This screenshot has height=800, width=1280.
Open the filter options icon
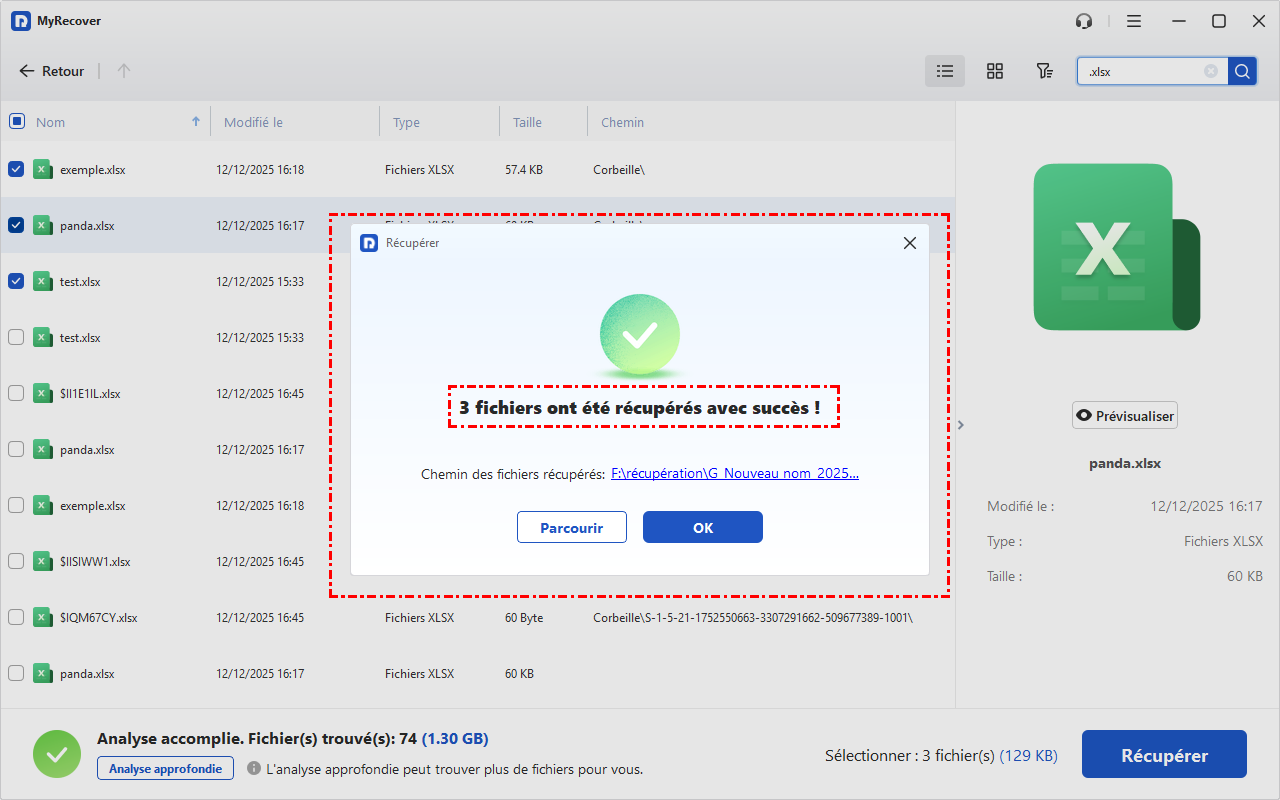[1044, 71]
